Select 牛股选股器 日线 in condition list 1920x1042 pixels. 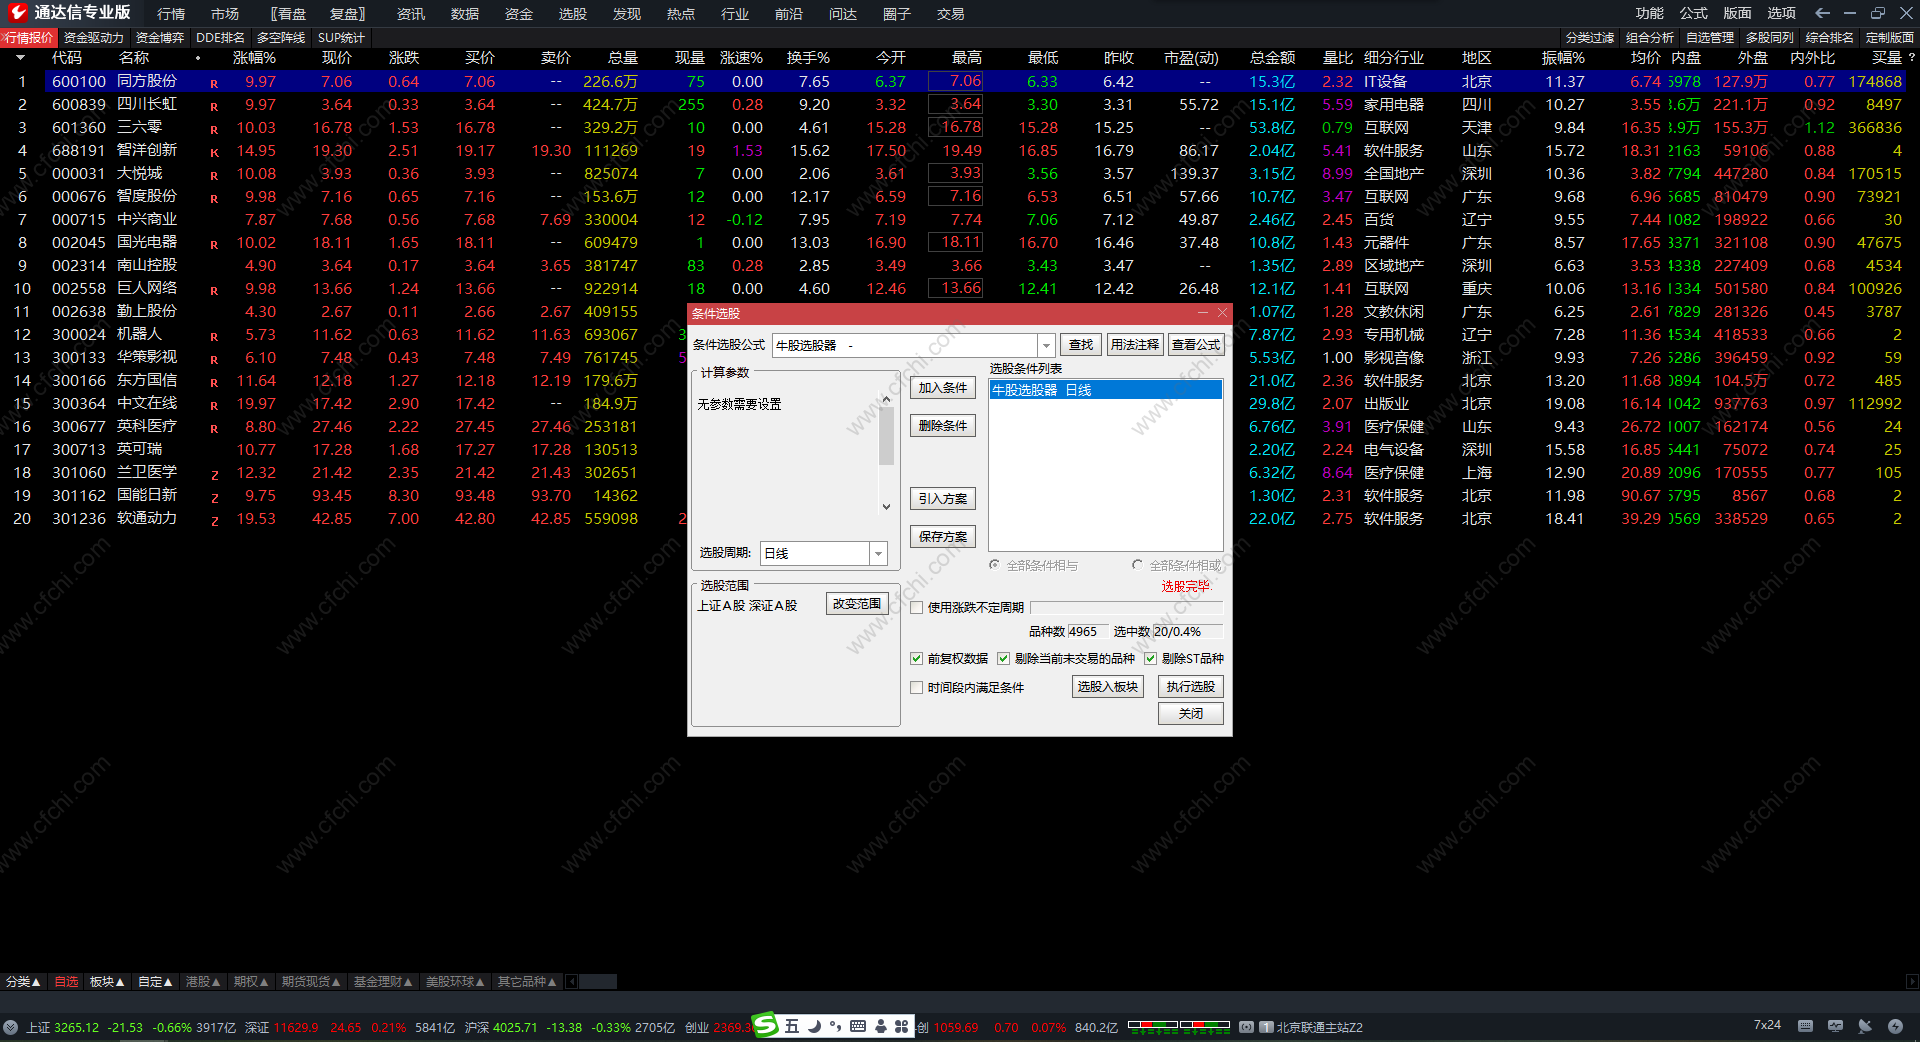(1104, 390)
